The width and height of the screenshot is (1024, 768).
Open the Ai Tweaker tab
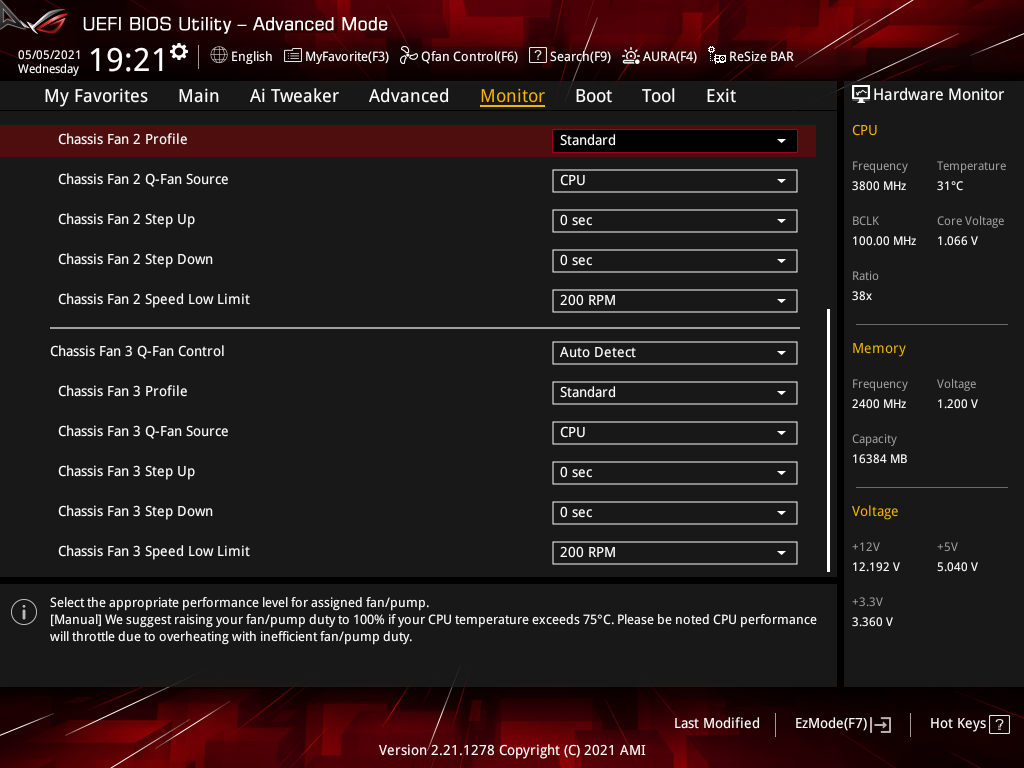click(294, 96)
